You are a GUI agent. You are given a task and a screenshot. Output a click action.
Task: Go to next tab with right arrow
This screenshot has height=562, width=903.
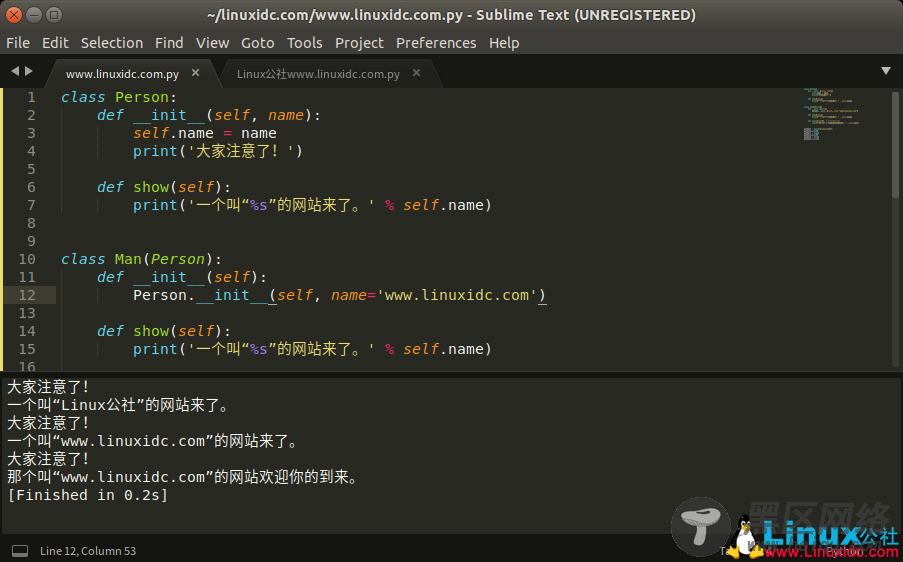coord(29,71)
